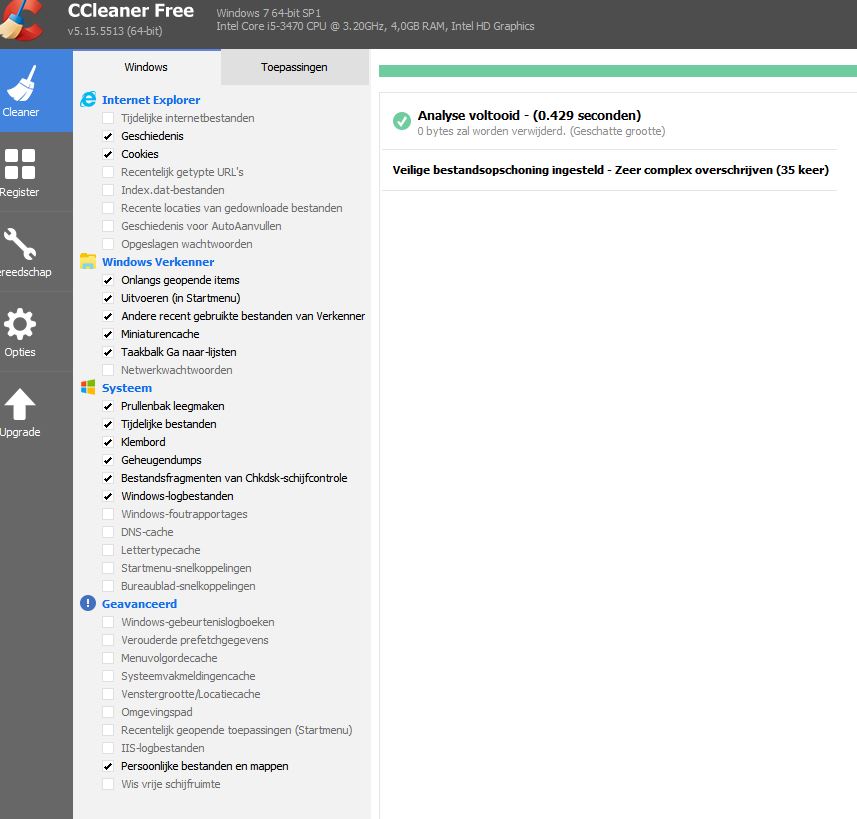Enable Recente locaties van gedownloade bestanden
The image size is (857, 819).
pos(108,208)
